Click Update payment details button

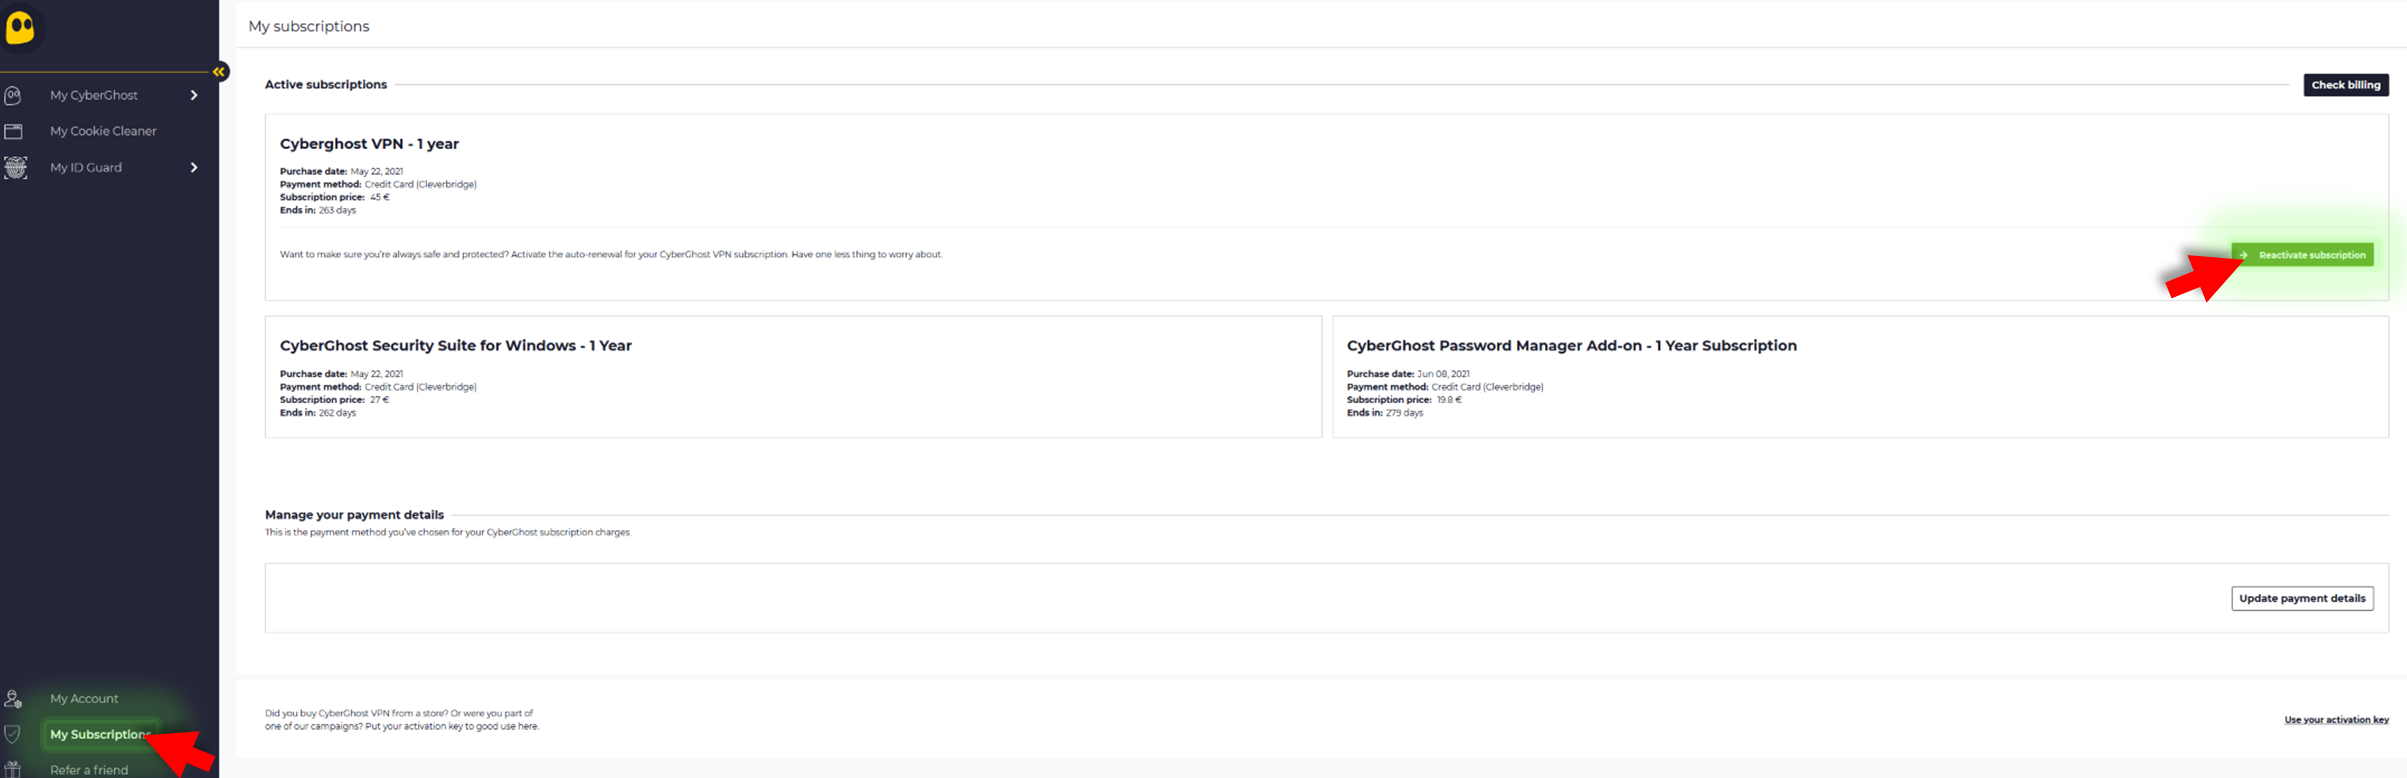[x=2302, y=598]
